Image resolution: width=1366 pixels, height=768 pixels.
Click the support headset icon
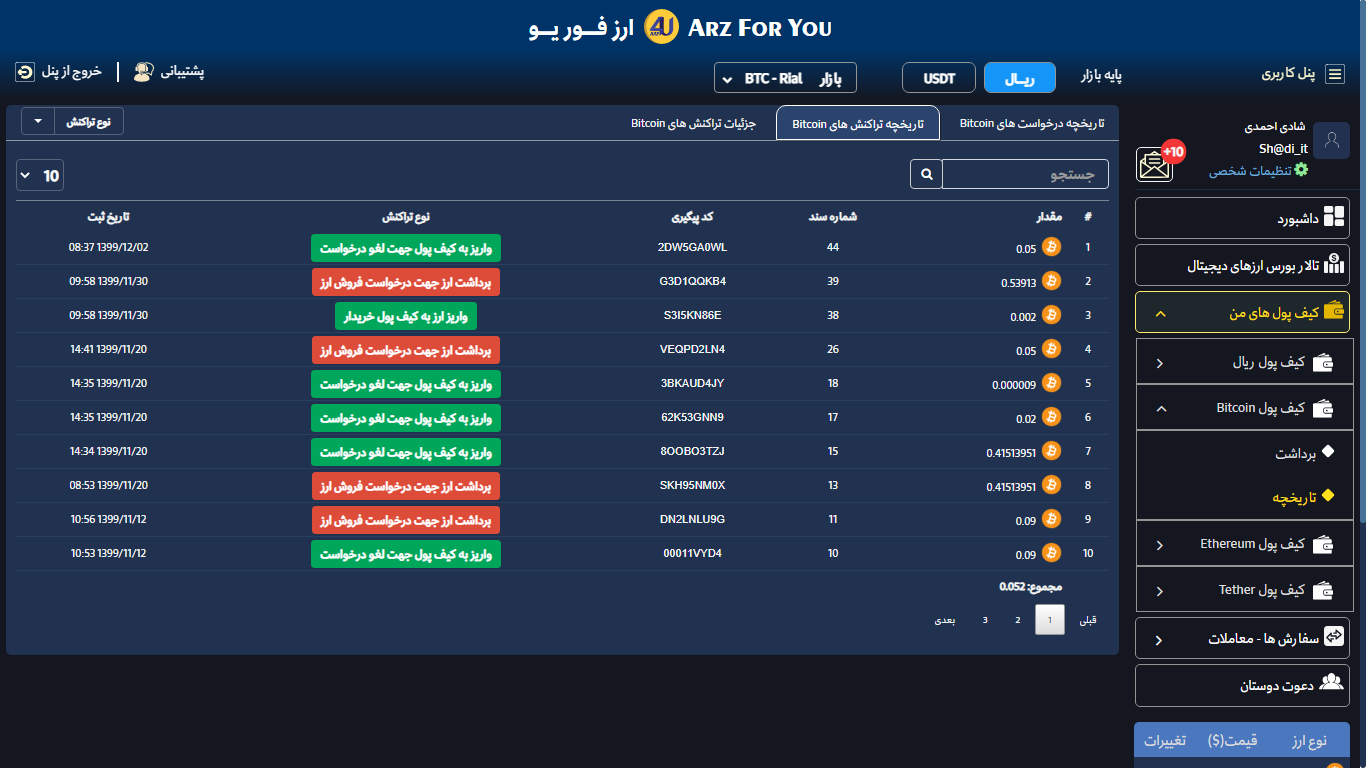tap(143, 72)
